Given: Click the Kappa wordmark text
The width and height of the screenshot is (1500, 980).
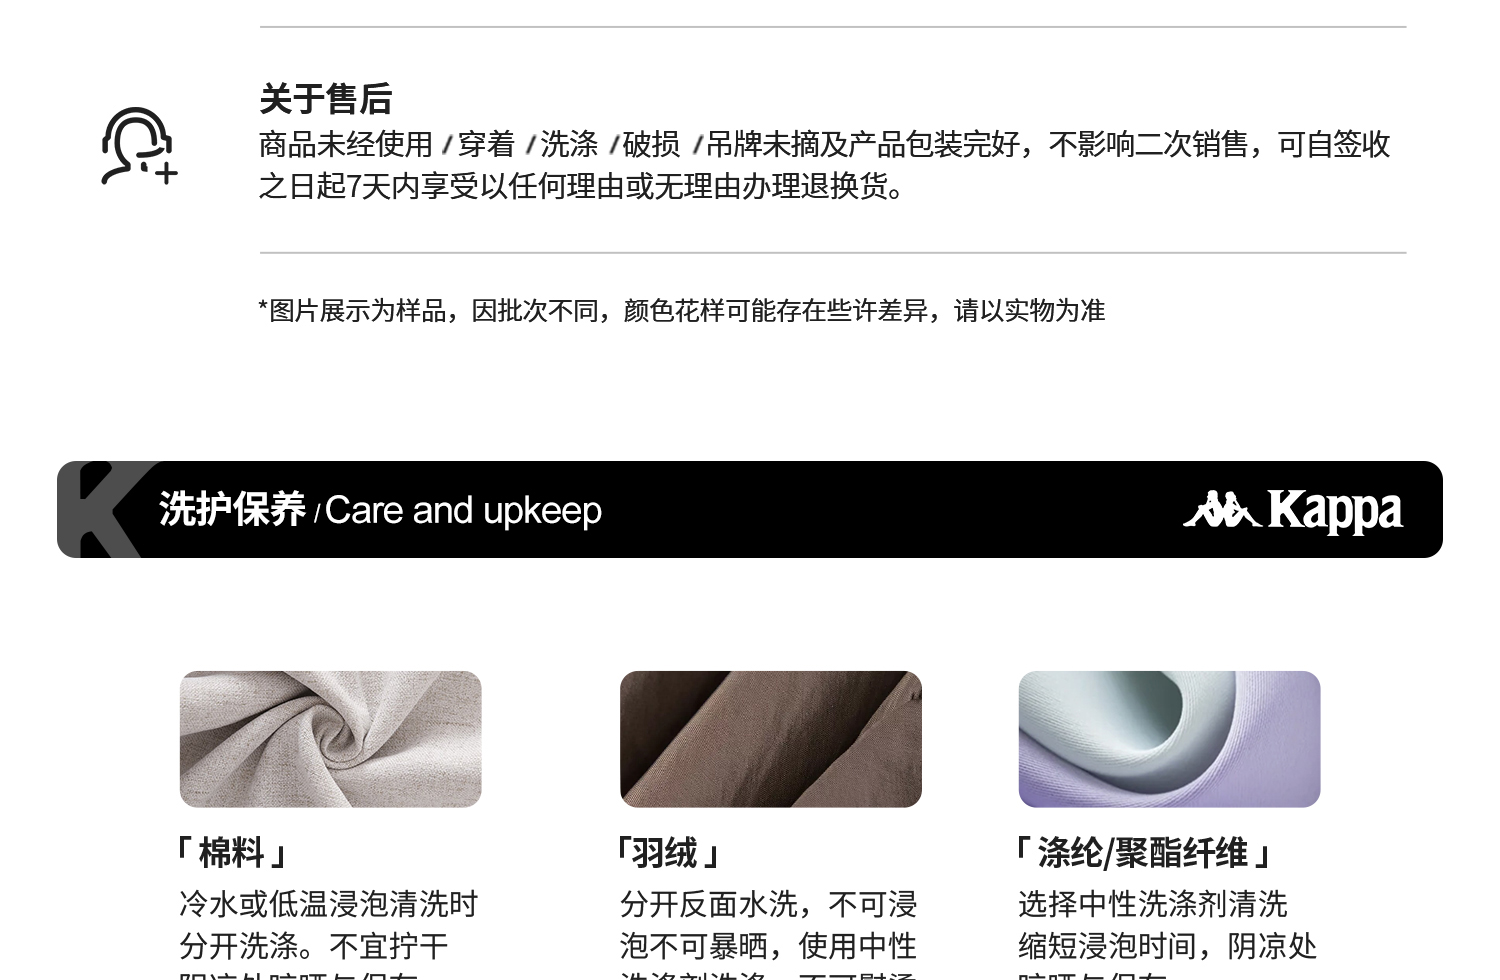Looking at the screenshot, I should pos(1335,511).
